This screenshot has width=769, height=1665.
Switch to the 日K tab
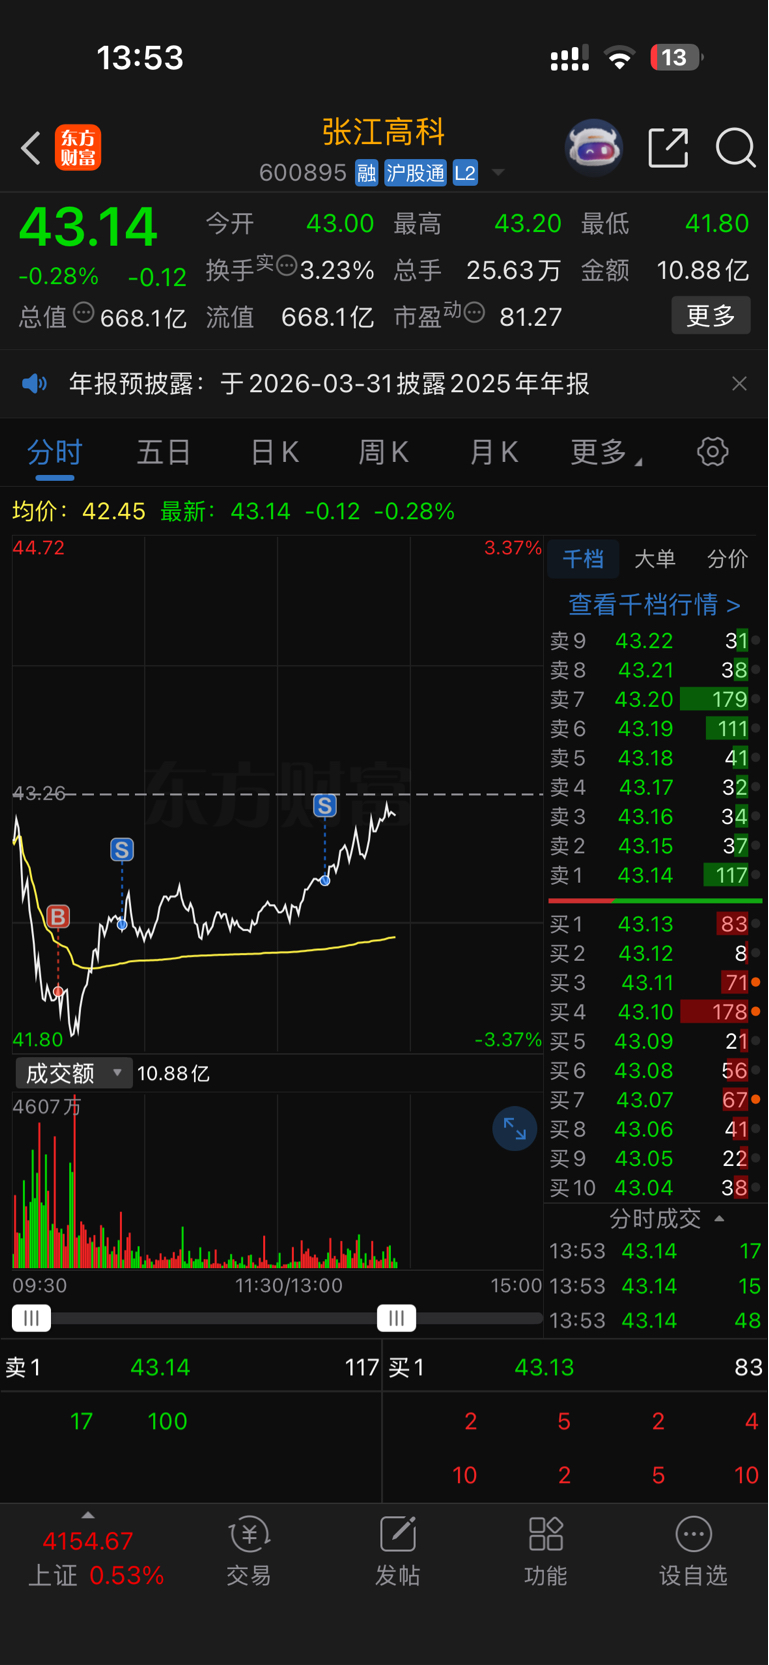[x=274, y=453]
